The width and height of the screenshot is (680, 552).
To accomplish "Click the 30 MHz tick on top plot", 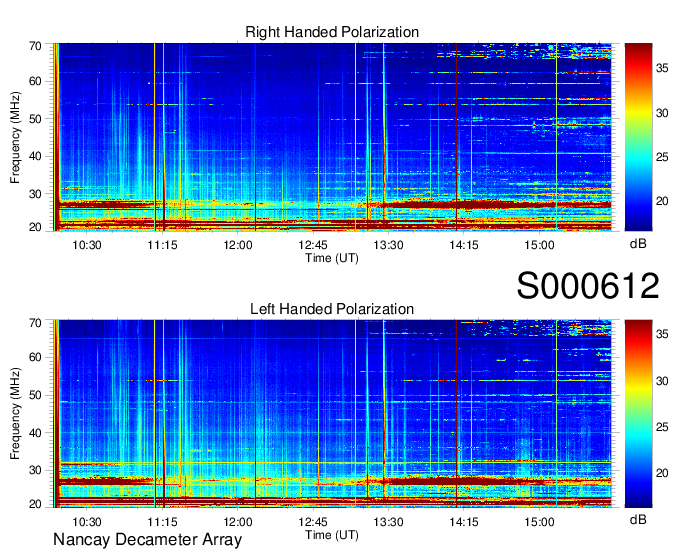I will pos(35,194).
